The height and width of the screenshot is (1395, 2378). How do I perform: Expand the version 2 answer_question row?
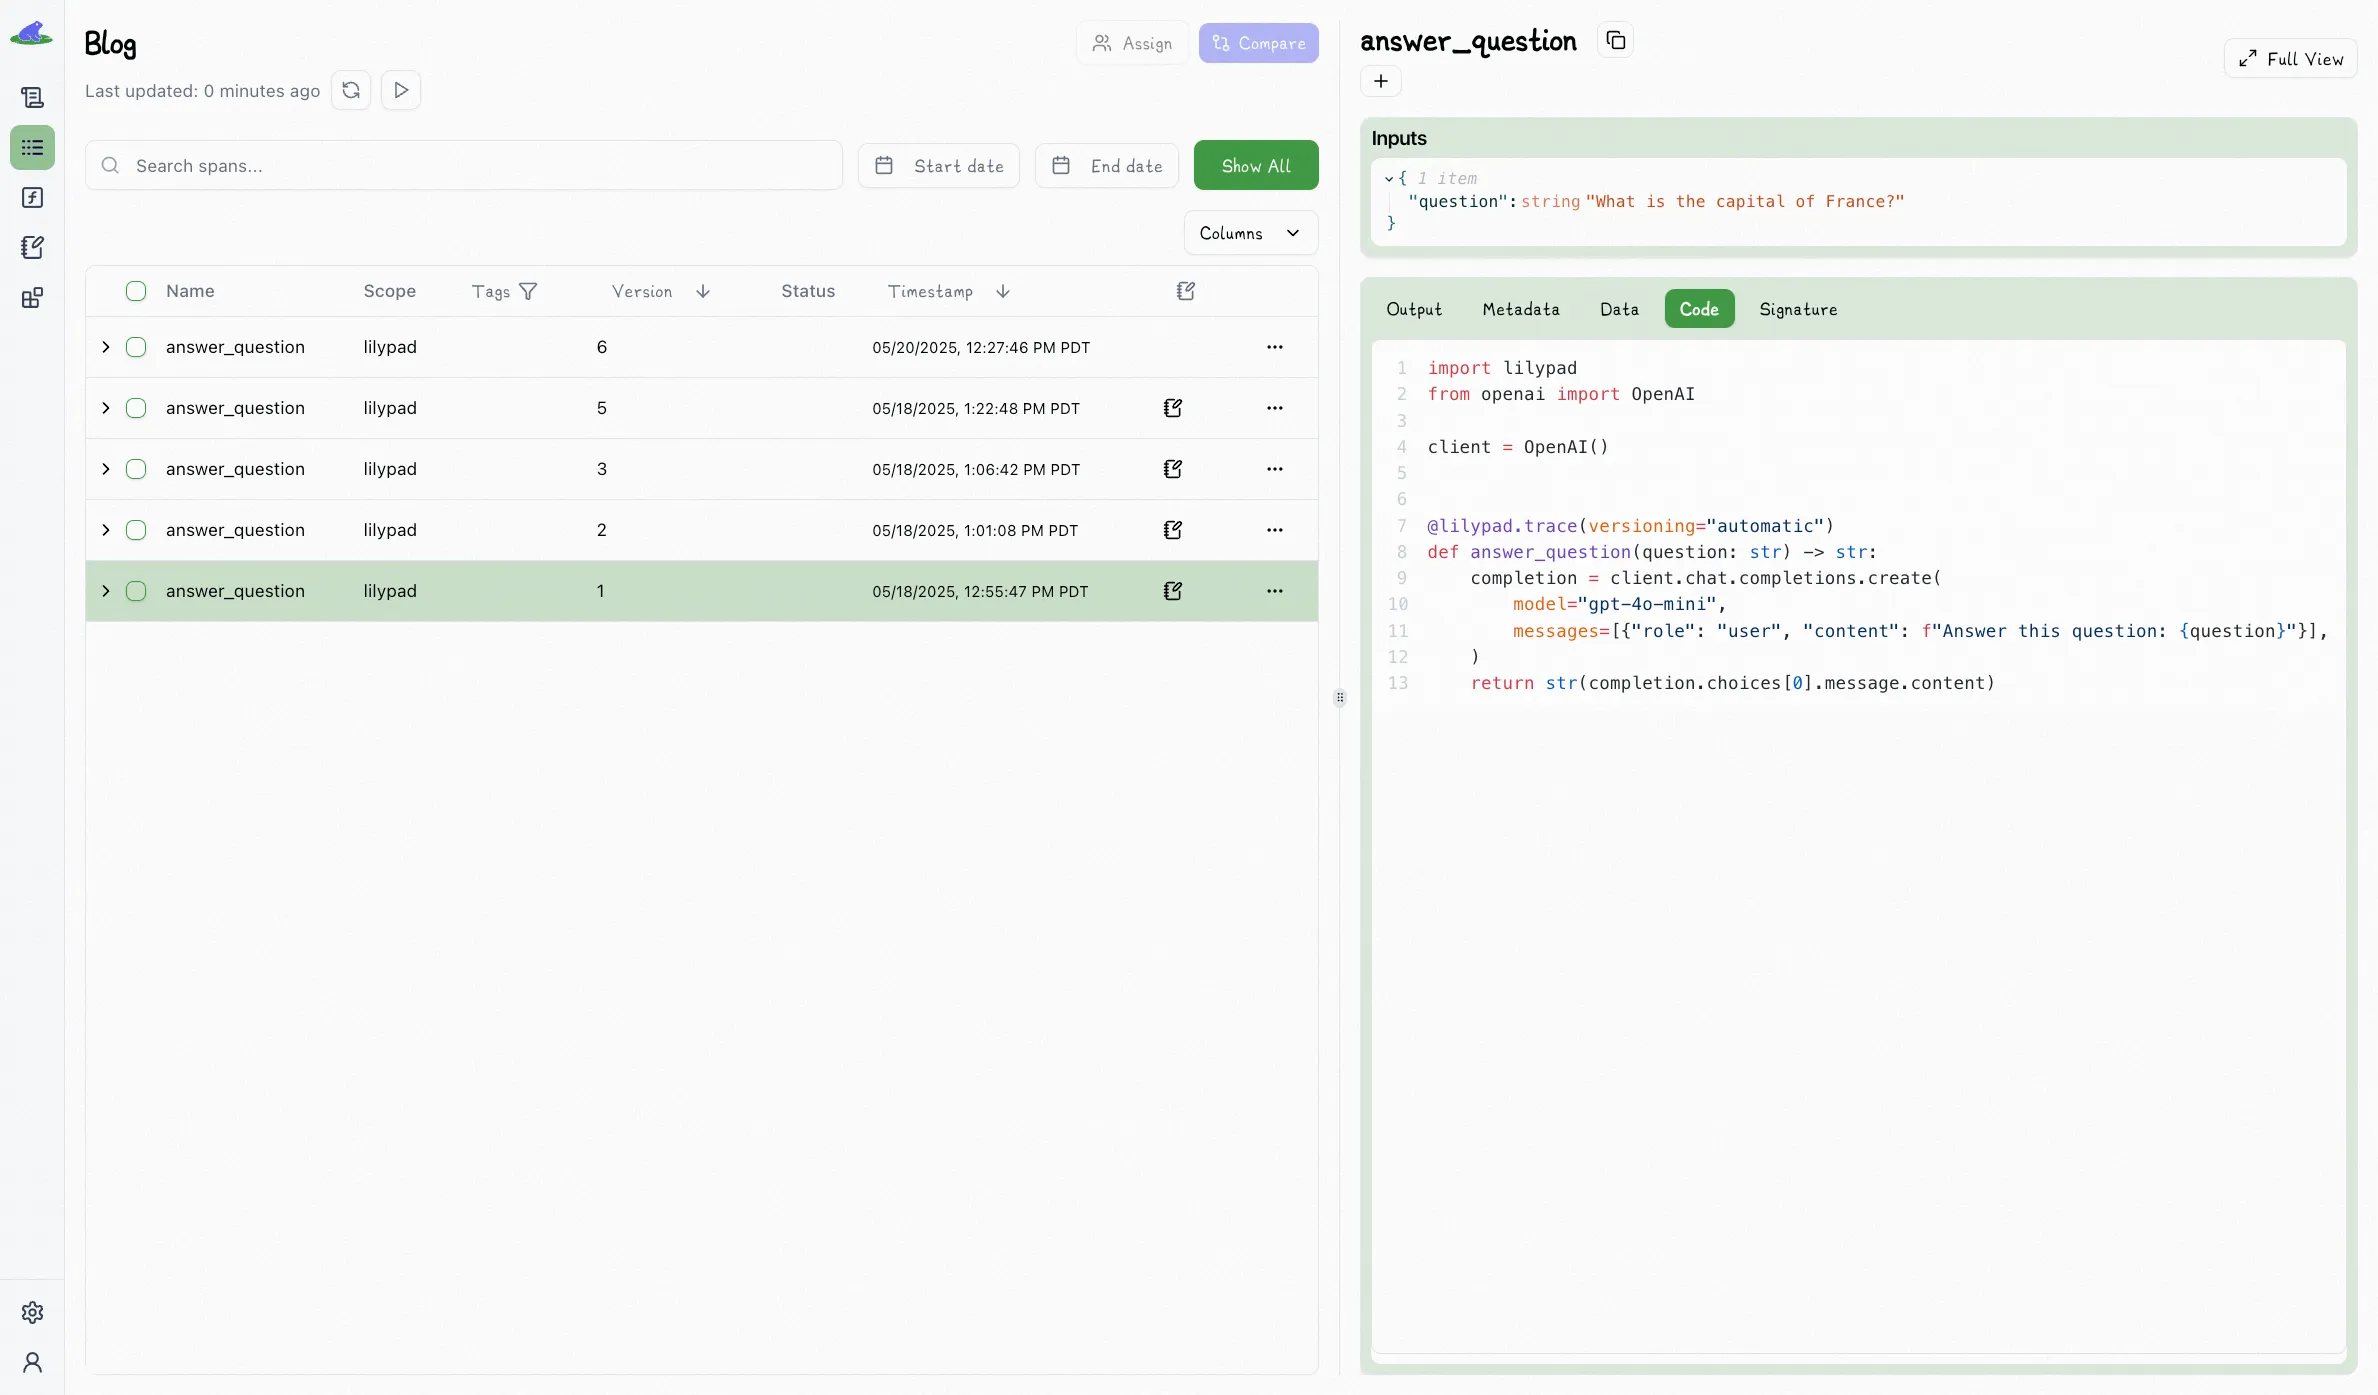(x=106, y=530)
